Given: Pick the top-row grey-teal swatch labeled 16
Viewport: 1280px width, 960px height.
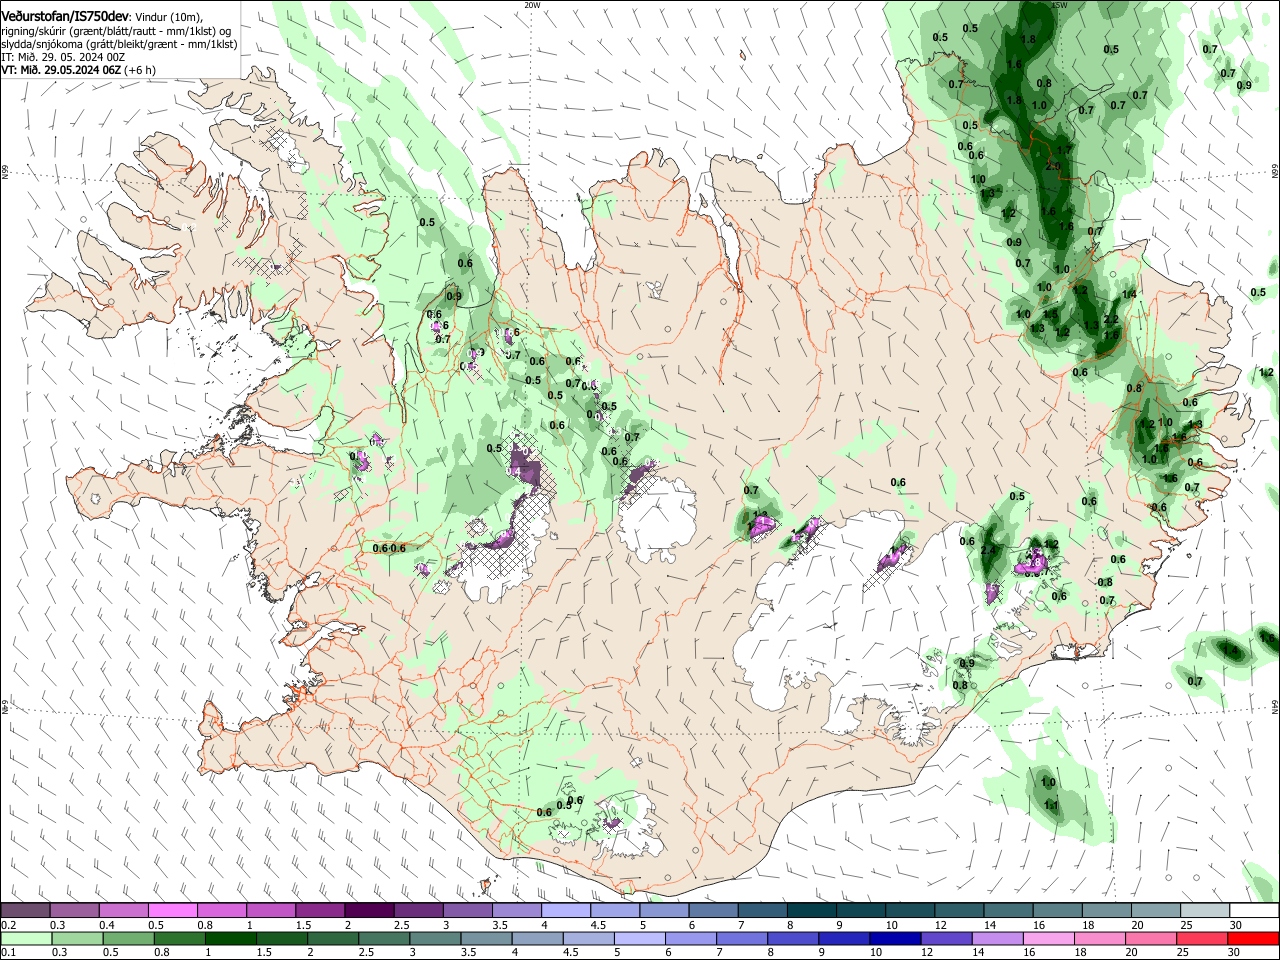Looking at the screenshot, I should tap(1057, 911).
